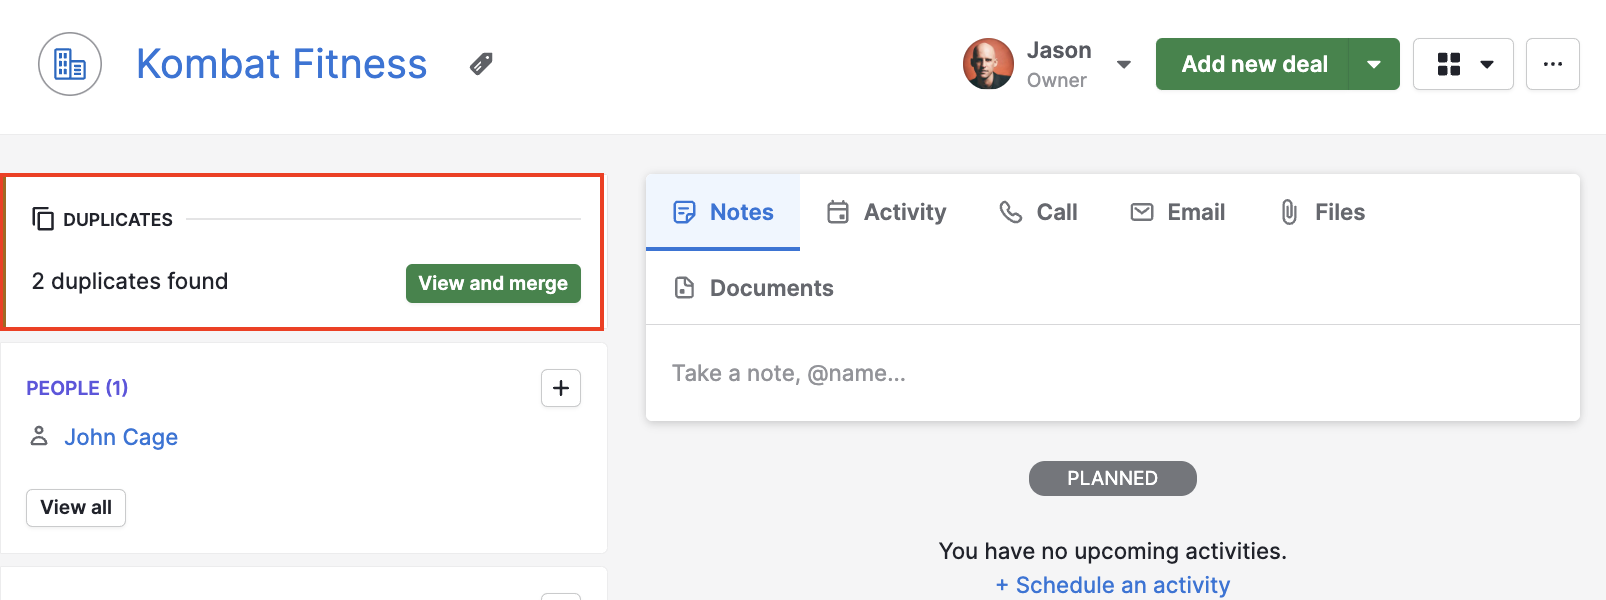Viewport: 1606px width, 600px height.
Task: Switch to the Email tab
Action: [x=1177, y=212]
